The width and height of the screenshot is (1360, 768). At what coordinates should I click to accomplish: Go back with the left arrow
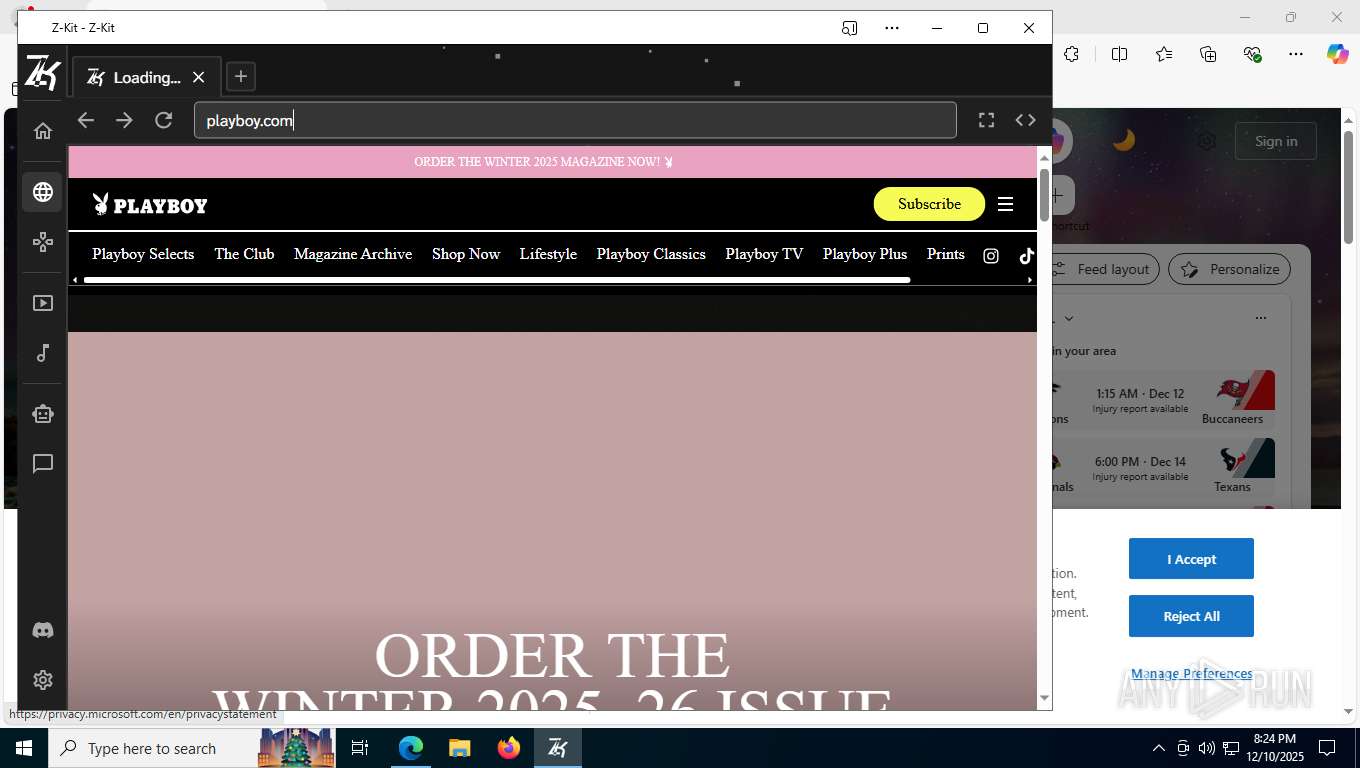[86, 120]
